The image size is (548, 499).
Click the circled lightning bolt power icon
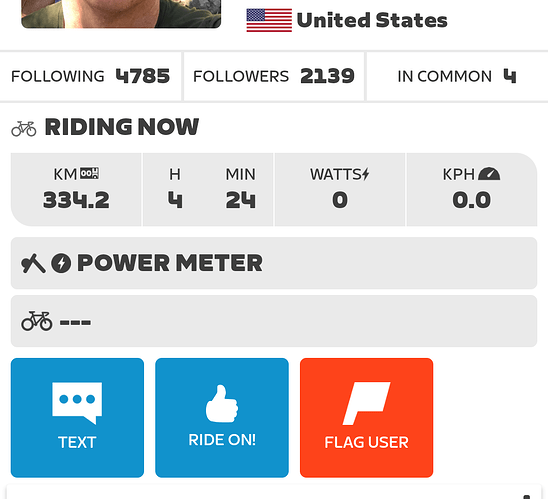tap(61, 263)
